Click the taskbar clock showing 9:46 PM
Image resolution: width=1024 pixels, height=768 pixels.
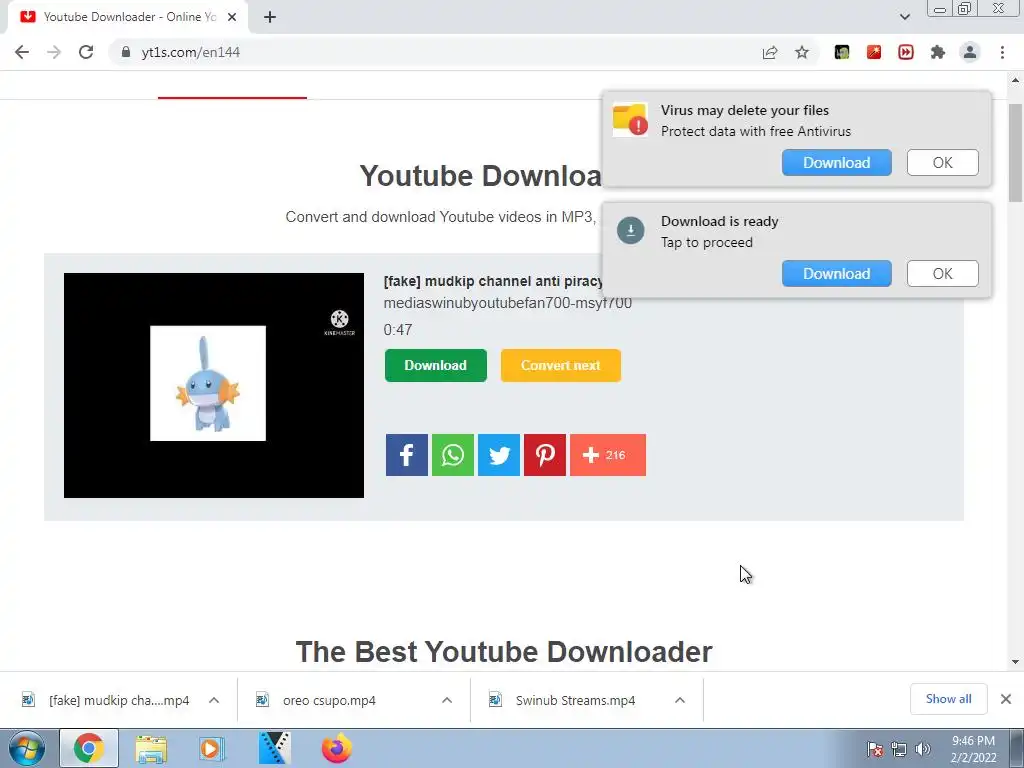(x=973, y=749)
